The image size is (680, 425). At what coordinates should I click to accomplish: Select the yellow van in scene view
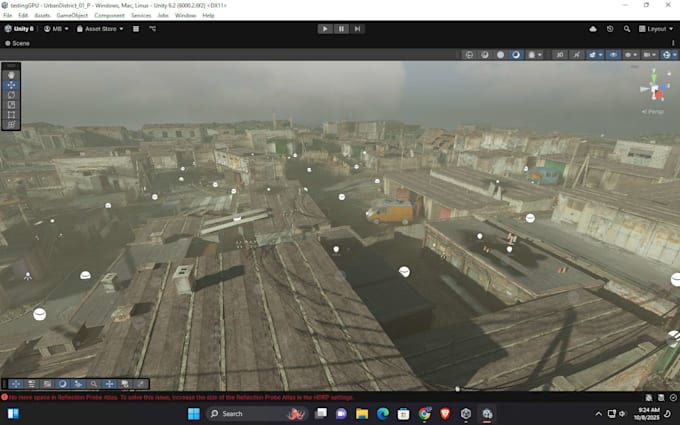click(x=392, y=212)
